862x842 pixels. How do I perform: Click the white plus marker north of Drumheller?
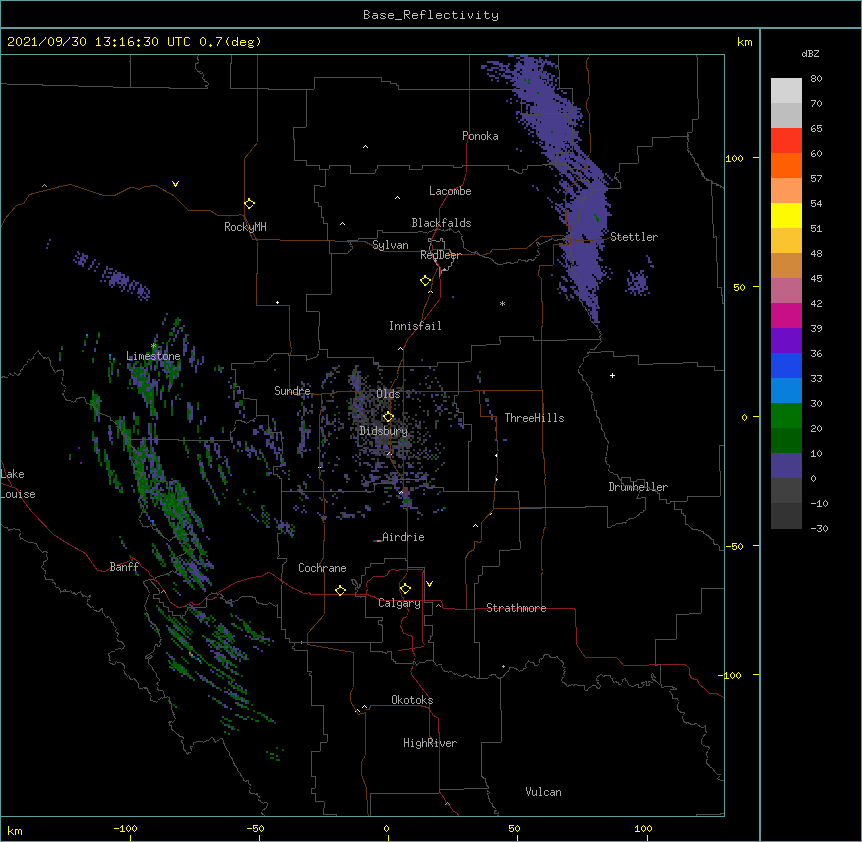[612, 375]
